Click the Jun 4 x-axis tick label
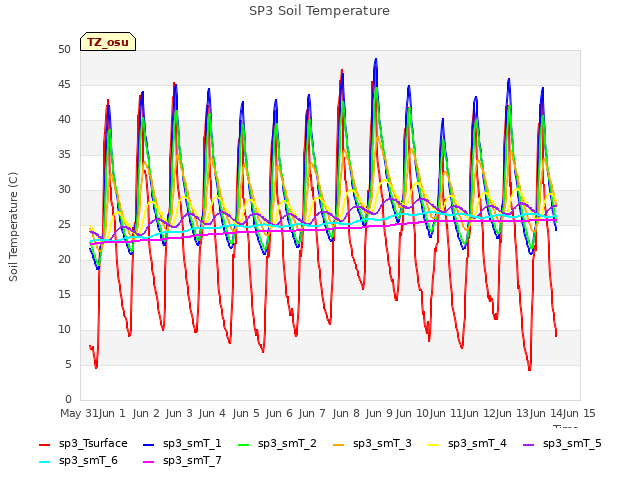The width and height of the screenshot is (640, 480). pos(212,413)
